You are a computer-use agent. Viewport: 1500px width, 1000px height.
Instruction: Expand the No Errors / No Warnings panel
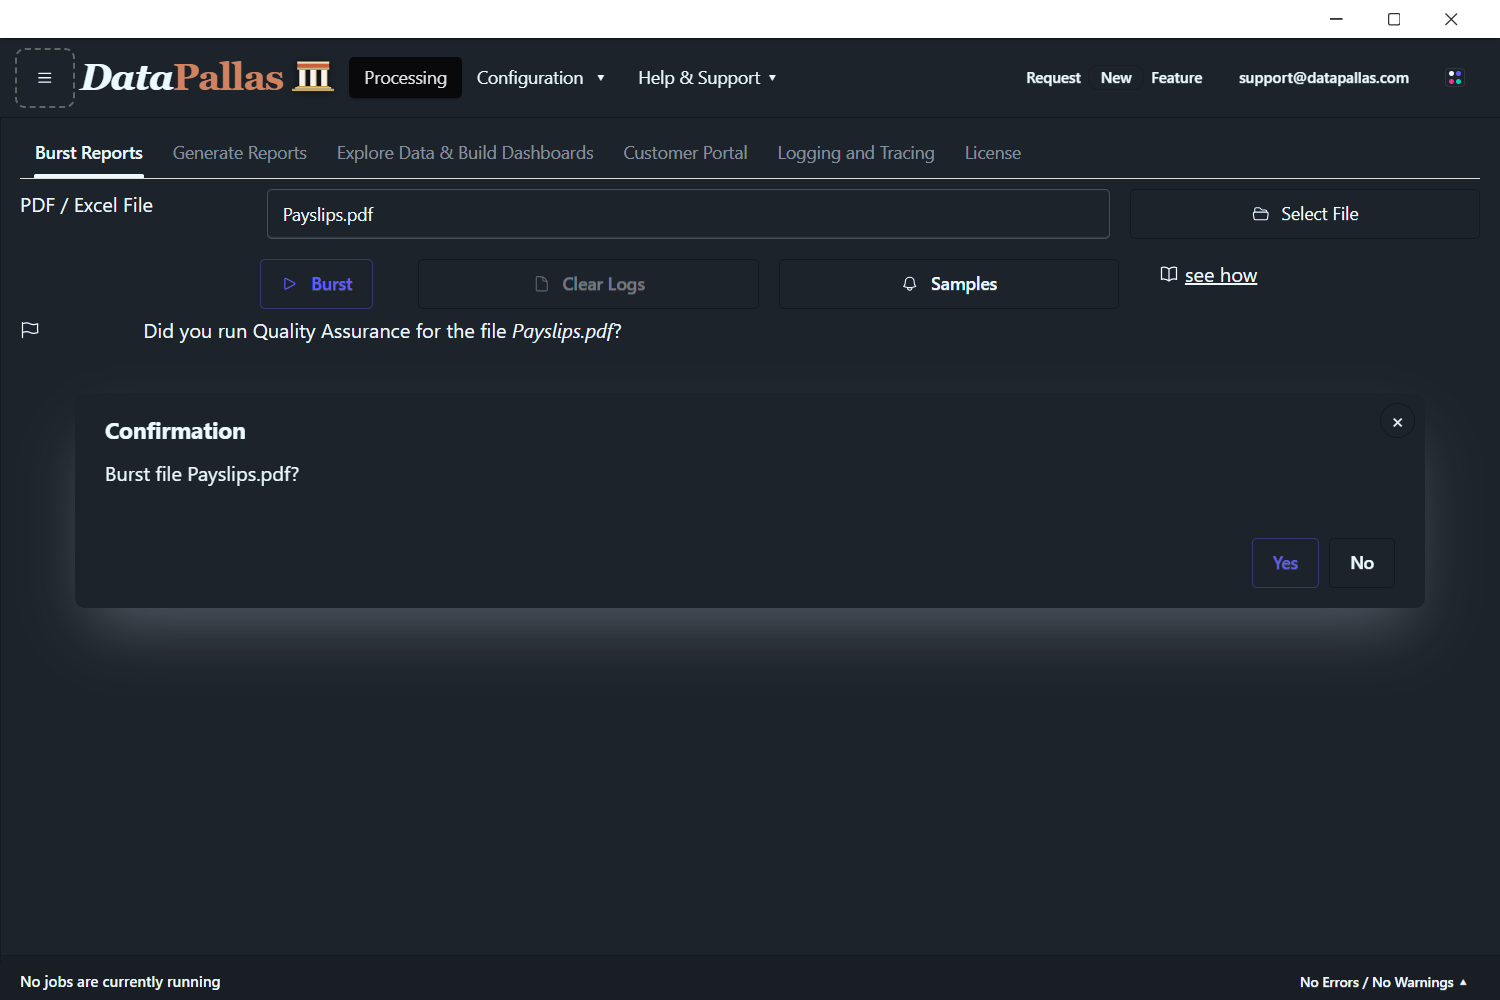click(x=1383, y=982)
